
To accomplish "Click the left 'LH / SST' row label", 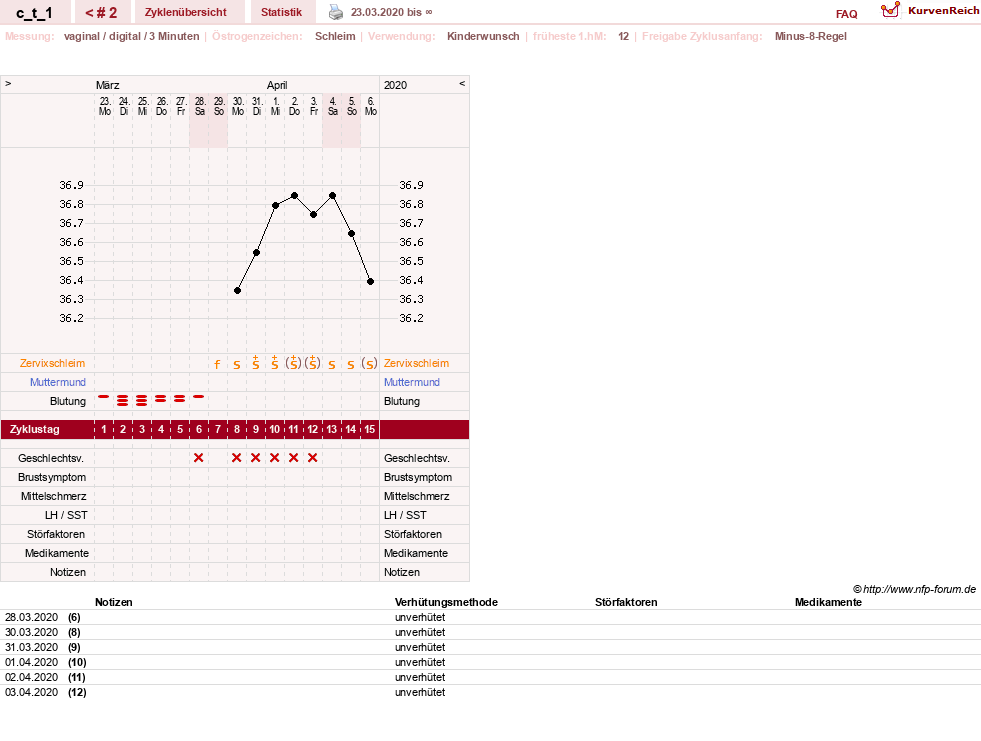I will 66,515.
